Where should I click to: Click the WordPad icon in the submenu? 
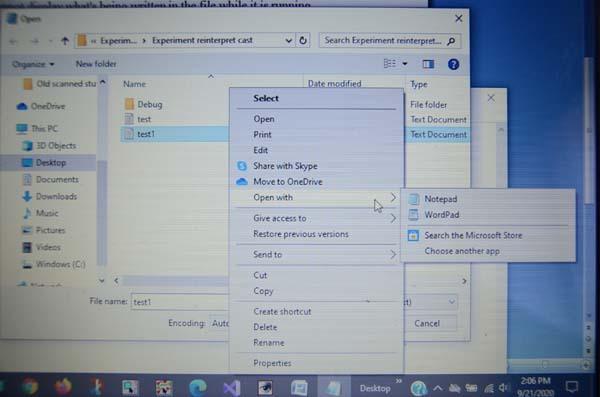(x=413, y=215)
